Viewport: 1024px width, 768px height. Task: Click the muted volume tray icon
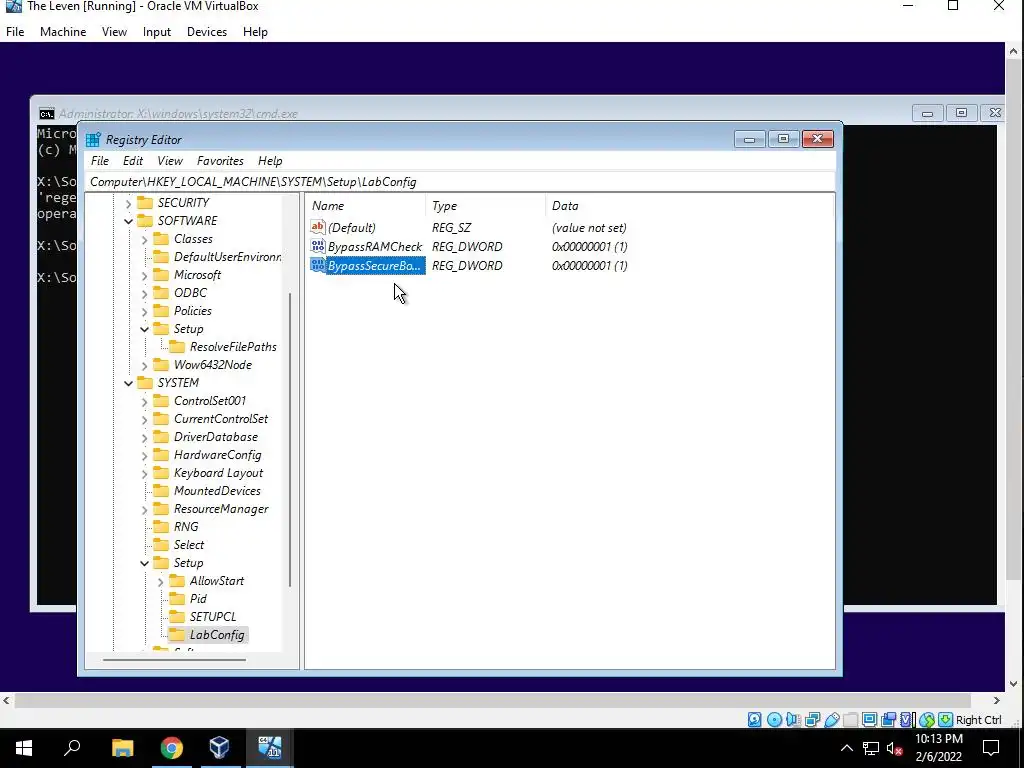click(x=895, y=748)
